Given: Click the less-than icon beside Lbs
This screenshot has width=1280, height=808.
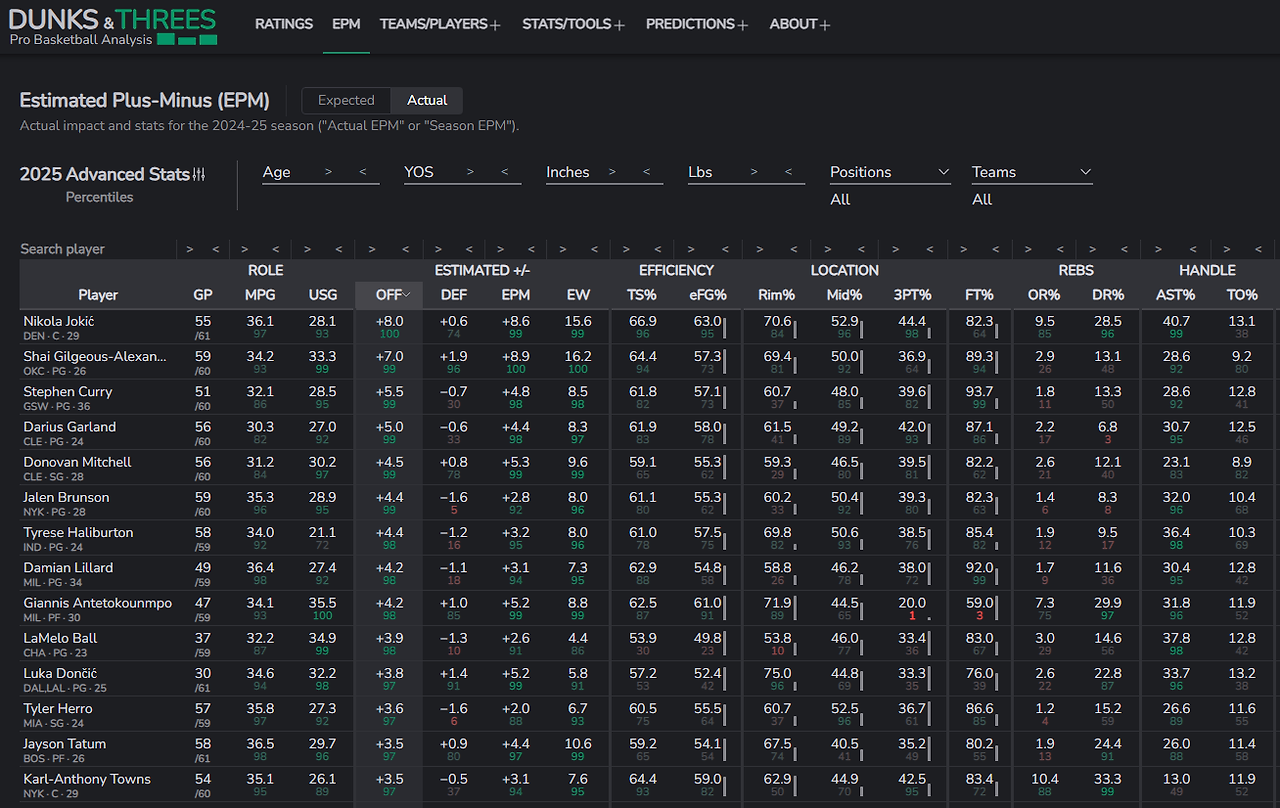Looking at the screenshot, I should [789, 172].
